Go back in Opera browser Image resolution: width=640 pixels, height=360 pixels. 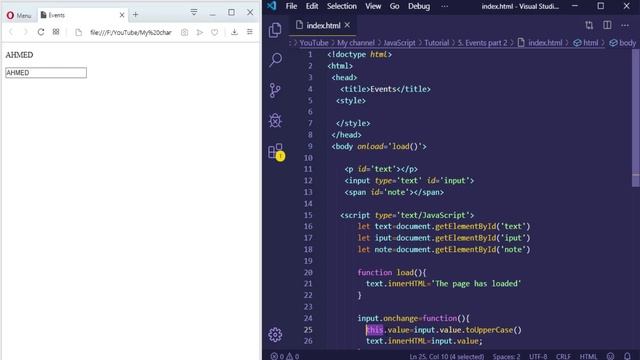click(x=11, y=32)
